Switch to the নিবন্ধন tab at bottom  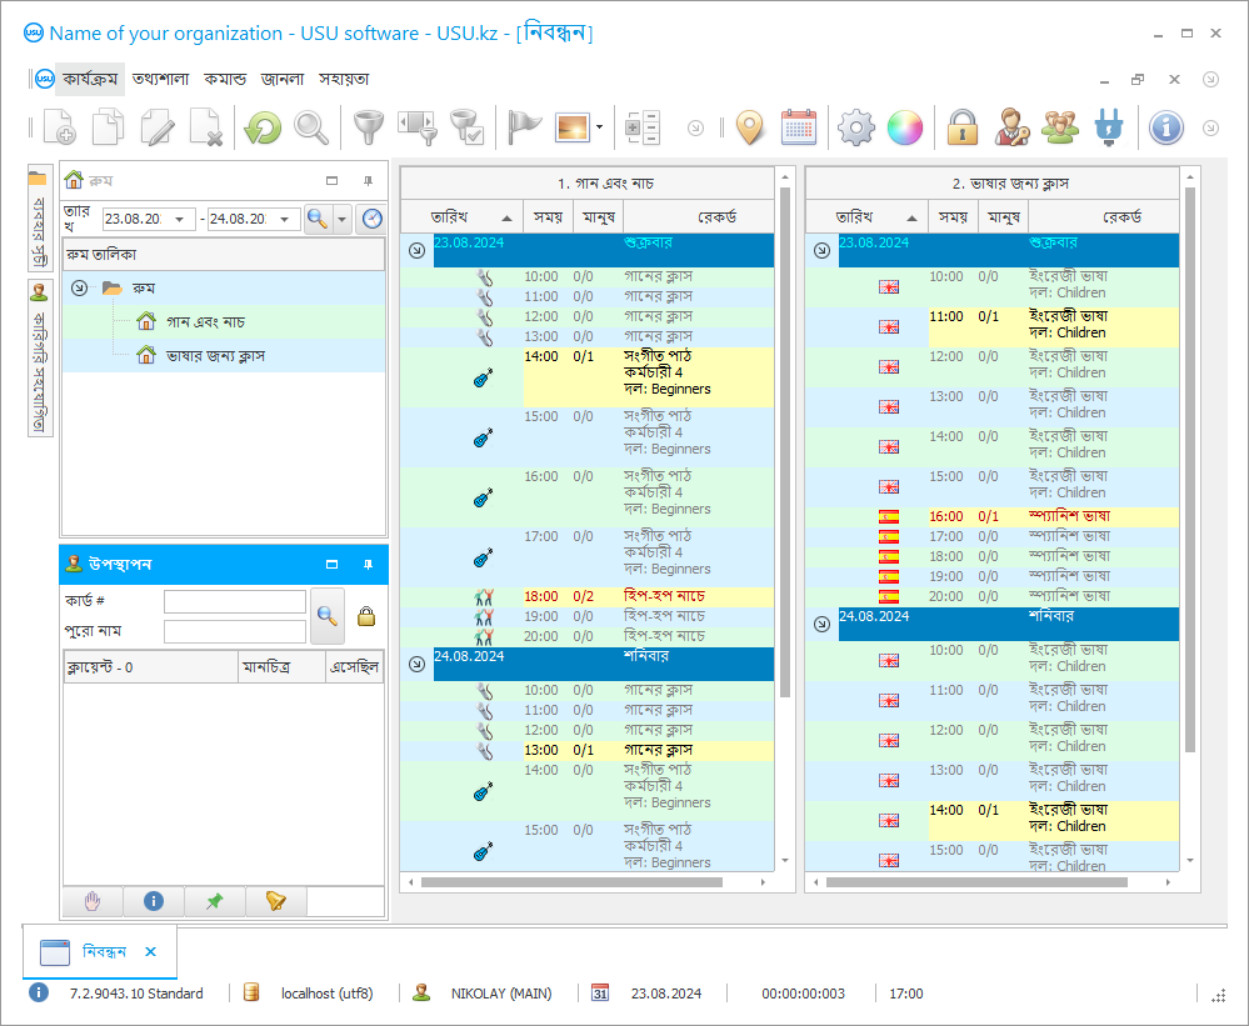tap(103, 952)
